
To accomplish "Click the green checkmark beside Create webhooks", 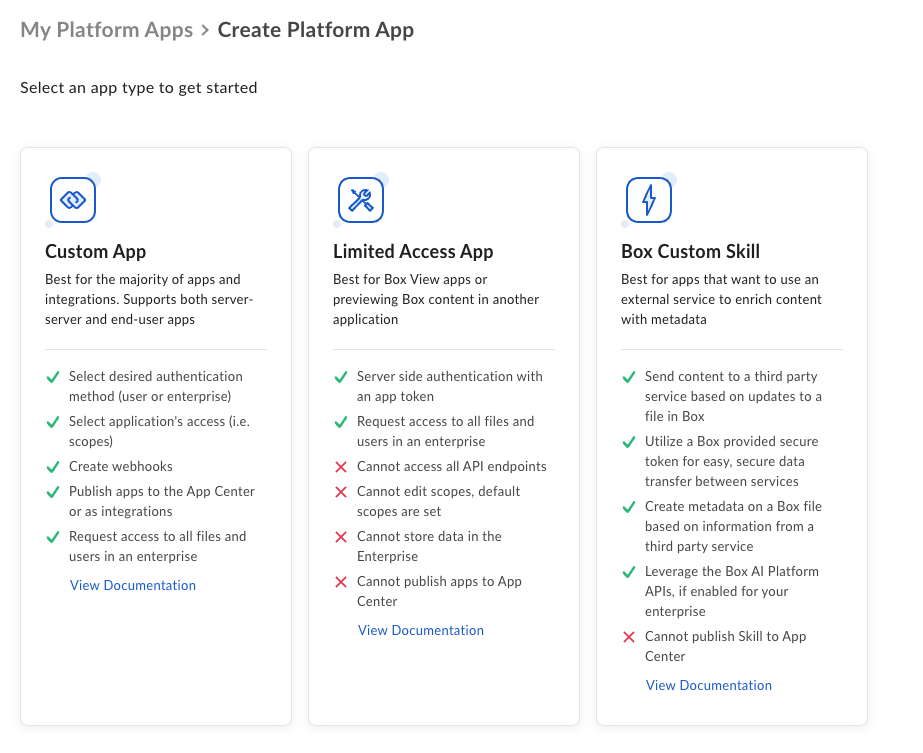I will pos(53,467).
